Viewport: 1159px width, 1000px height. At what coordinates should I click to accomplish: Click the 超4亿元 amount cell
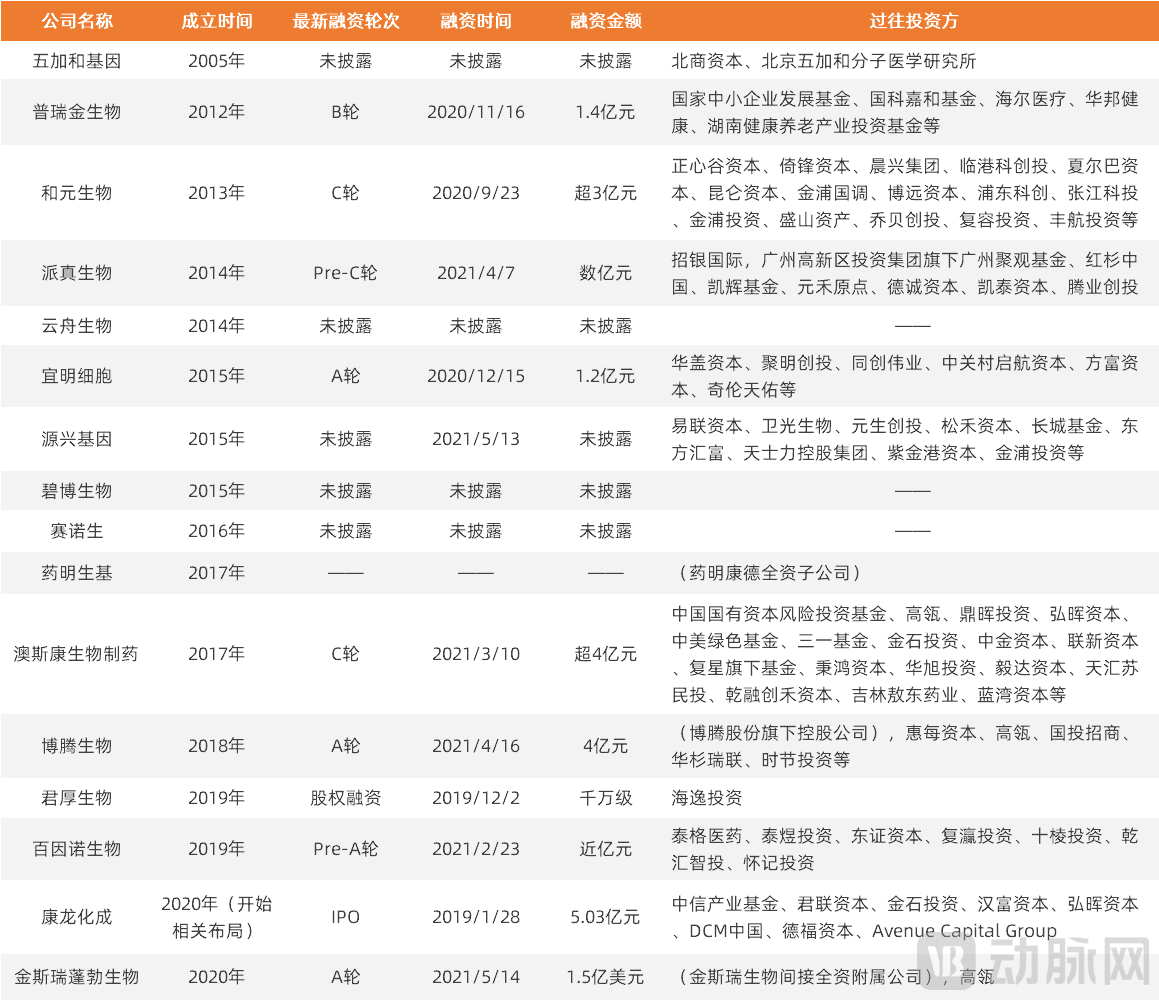pos(606,653)
